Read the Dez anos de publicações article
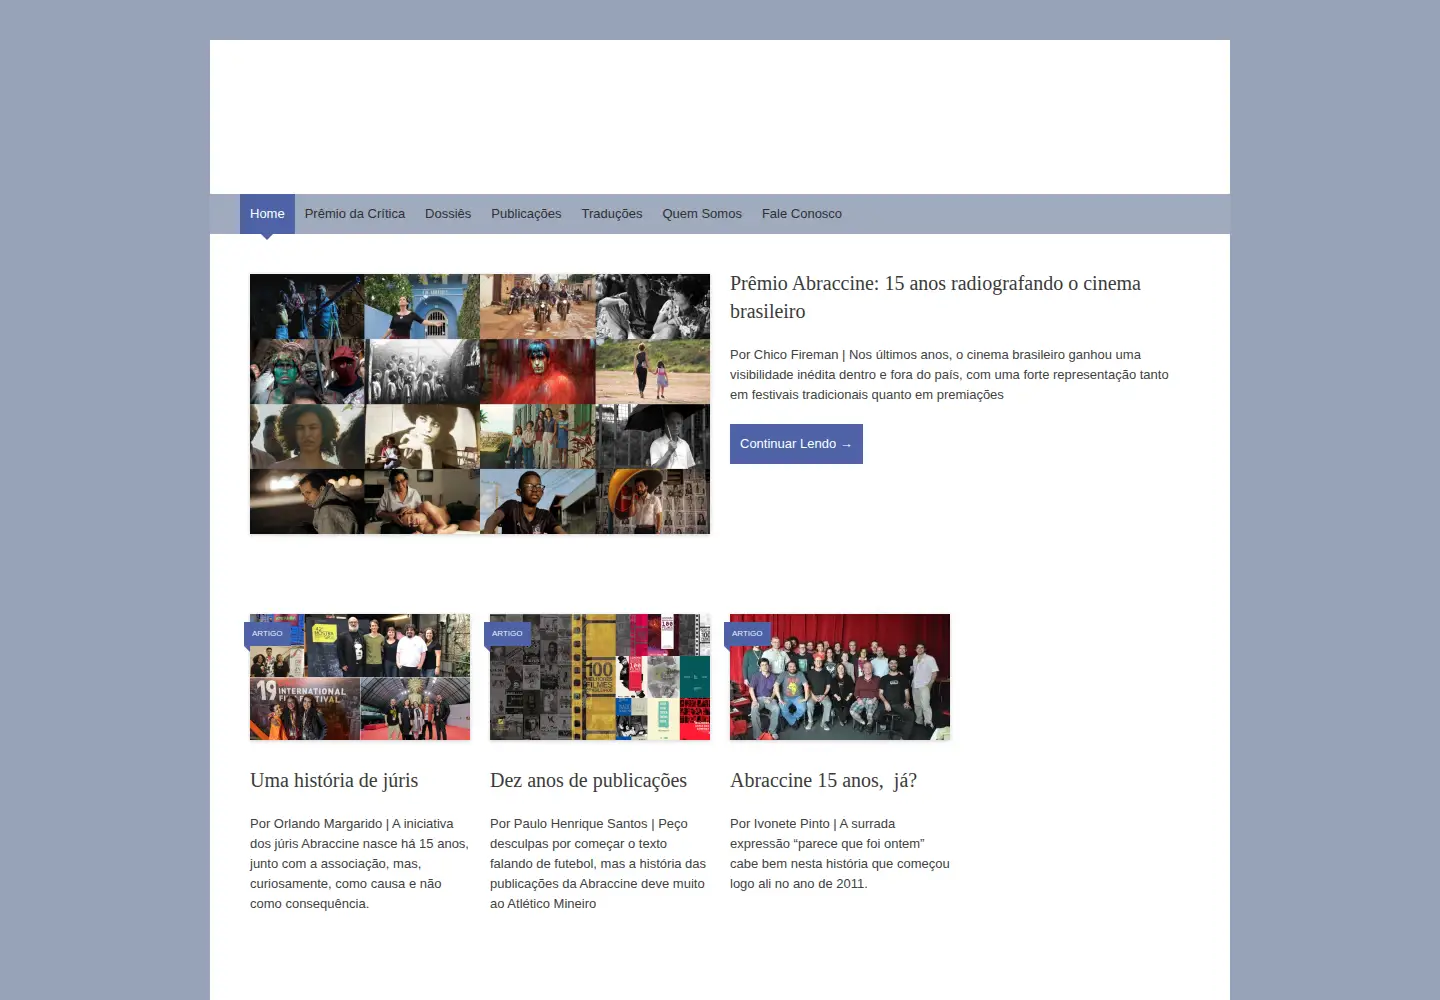Viewport: 1440px width, 1000px height. [588, 781]
